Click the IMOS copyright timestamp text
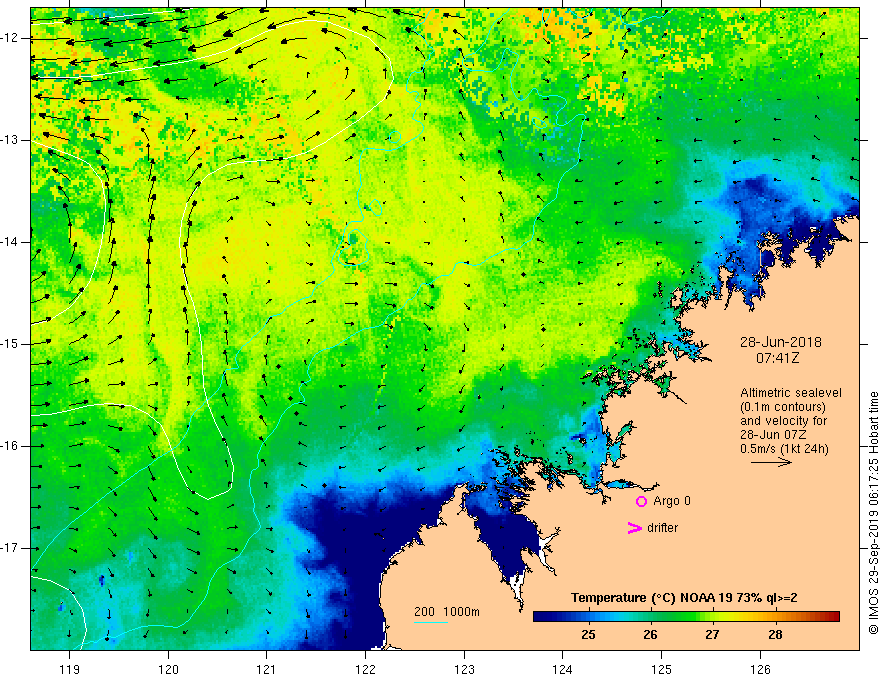 [873, 513]
